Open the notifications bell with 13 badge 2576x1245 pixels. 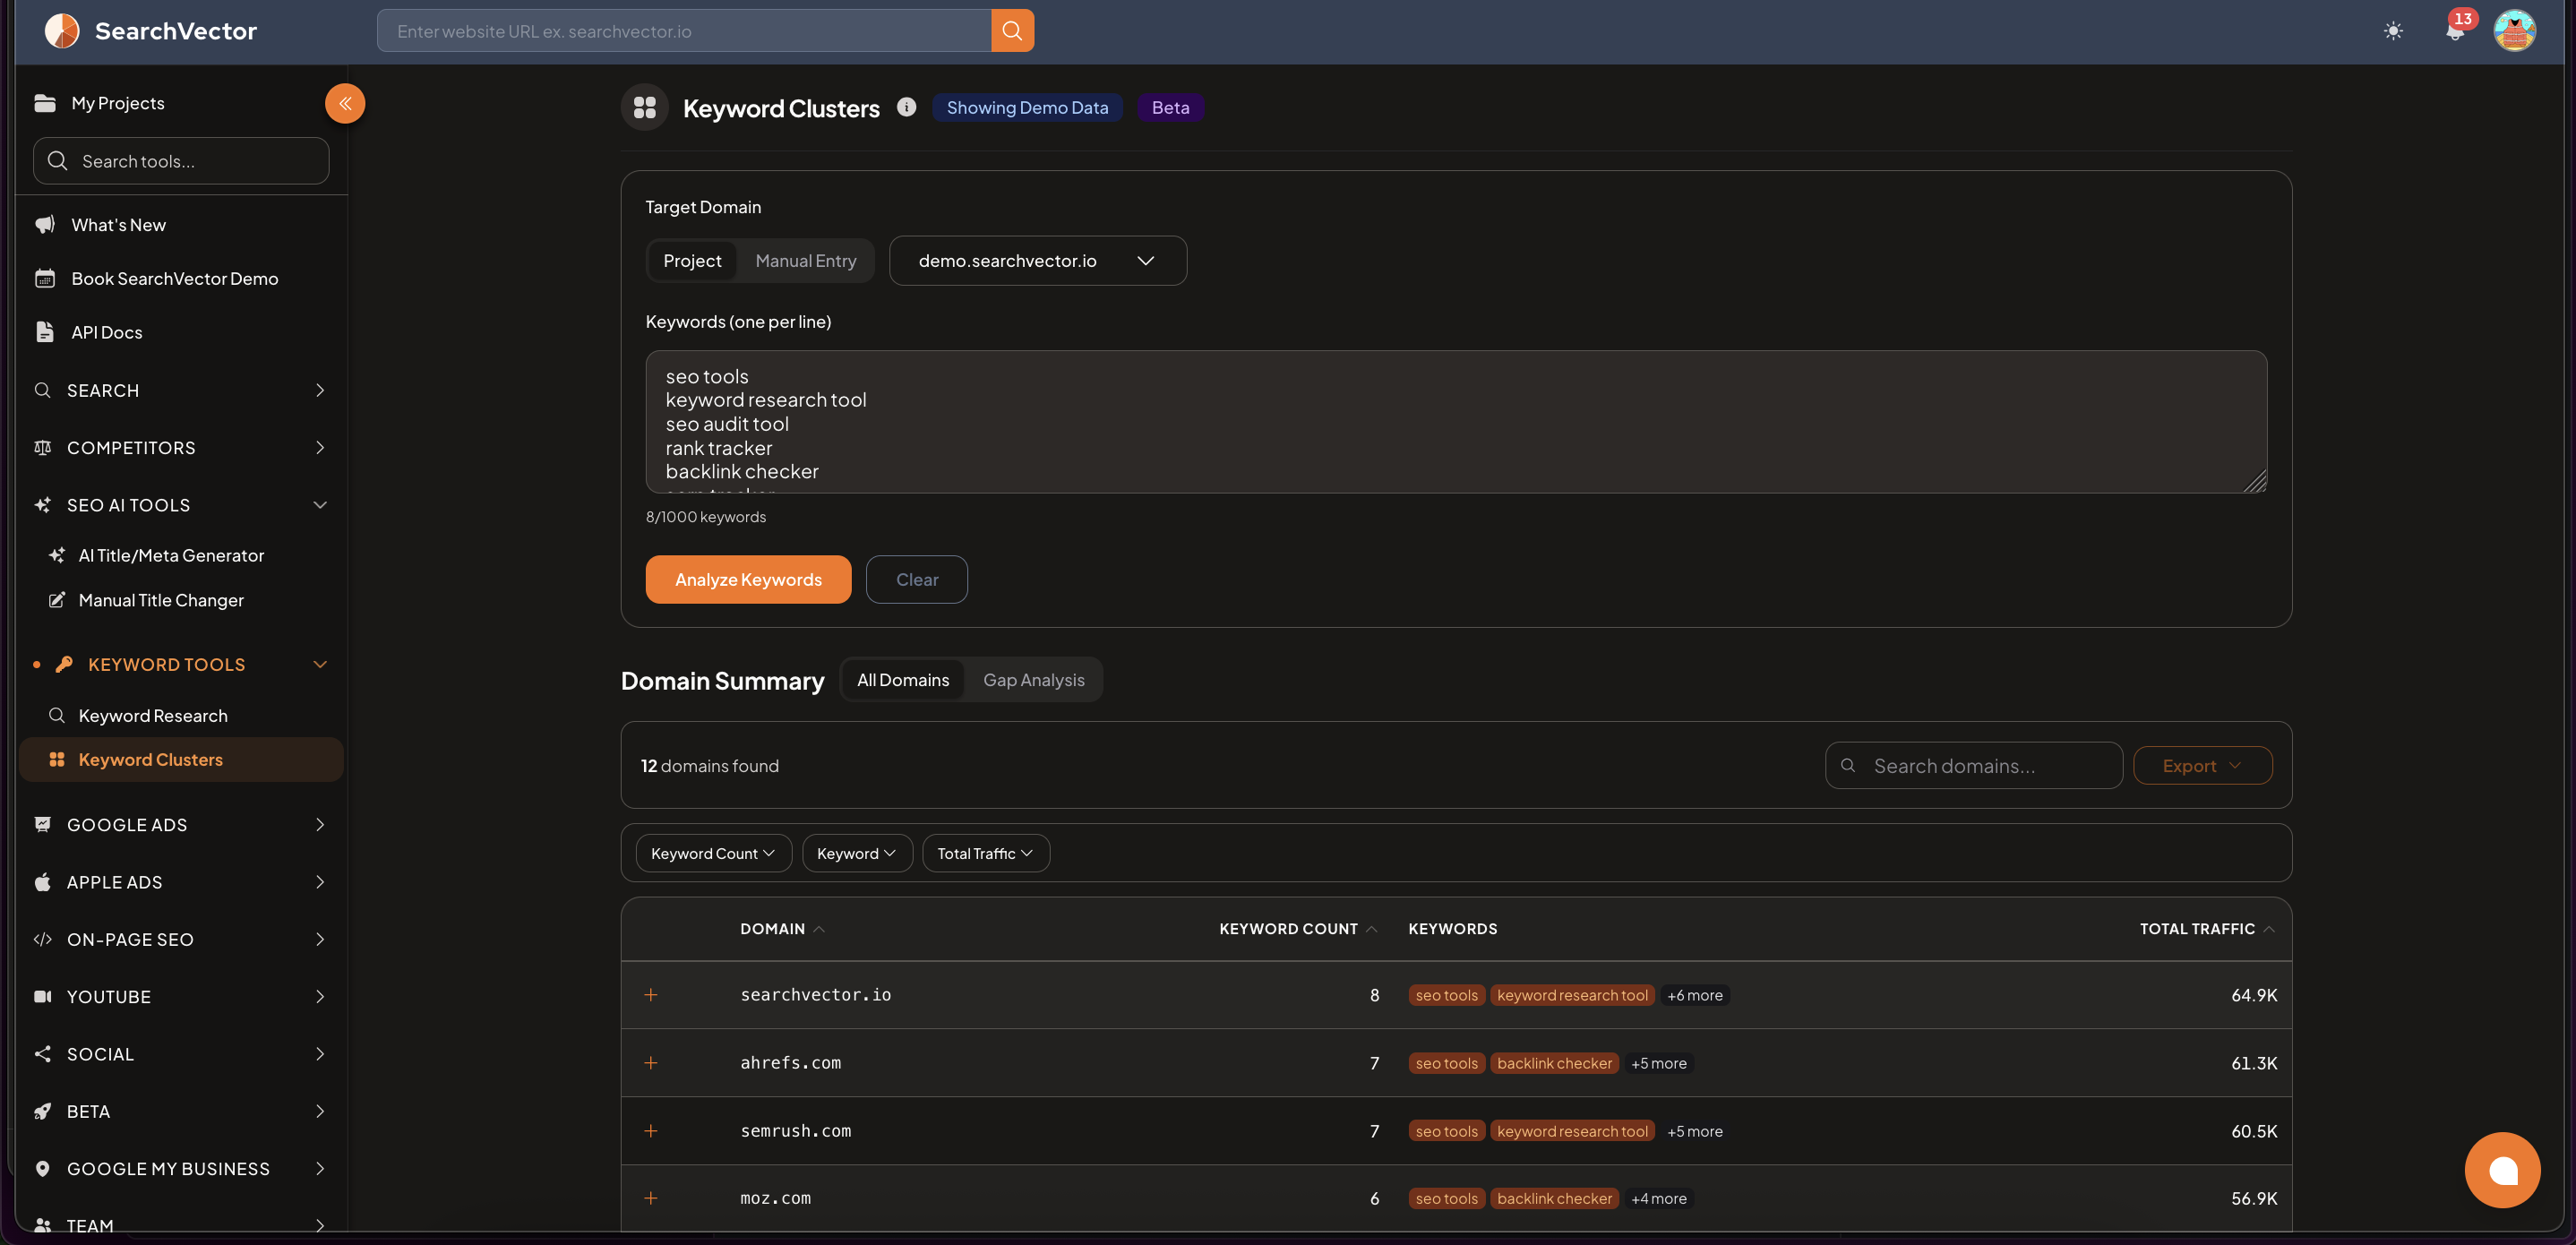coord(2455,31)
